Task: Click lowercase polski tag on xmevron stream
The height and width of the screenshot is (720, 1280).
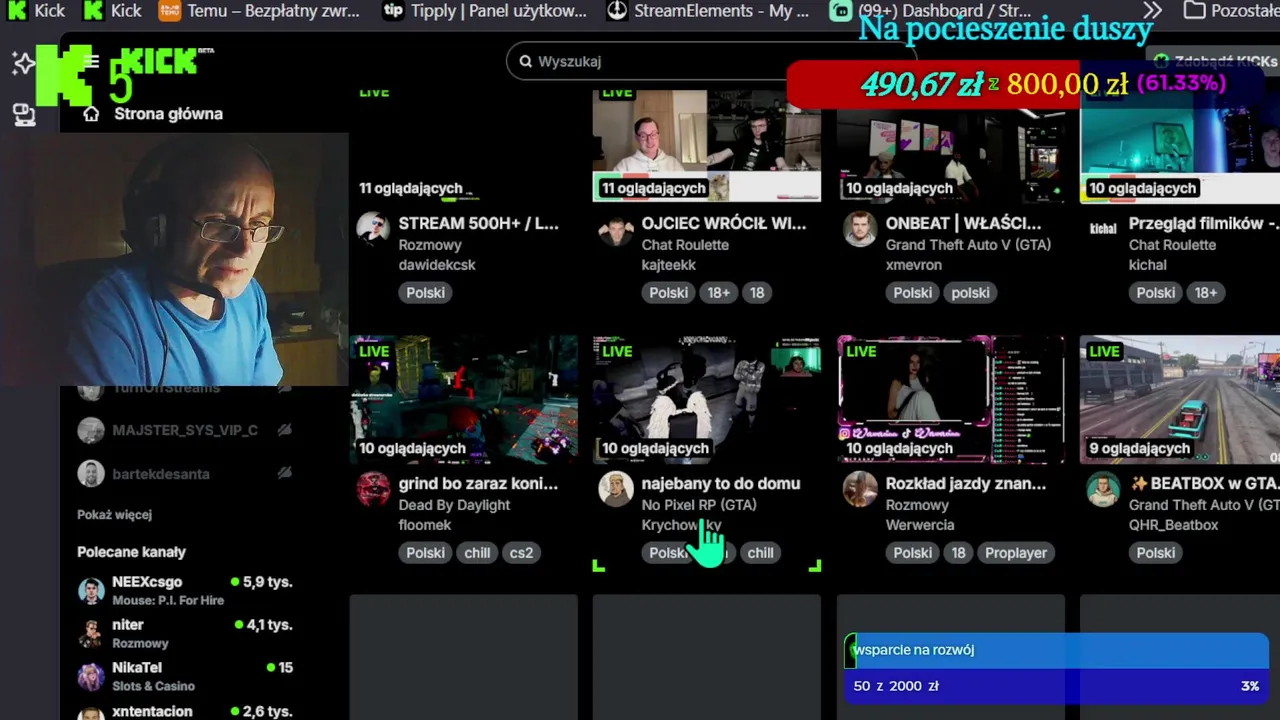Action: pyautogui.click(x=970, y=293)
